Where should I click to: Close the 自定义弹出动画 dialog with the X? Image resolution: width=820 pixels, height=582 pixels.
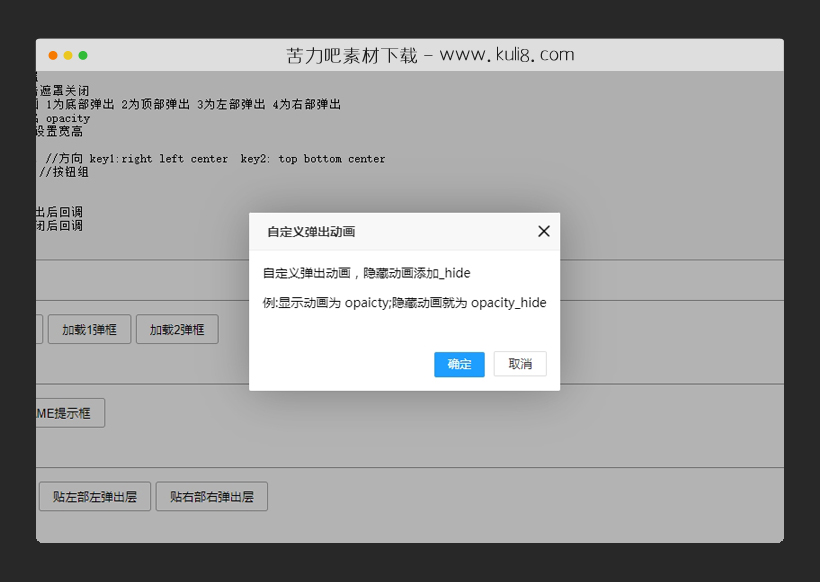tap(544, 231)
